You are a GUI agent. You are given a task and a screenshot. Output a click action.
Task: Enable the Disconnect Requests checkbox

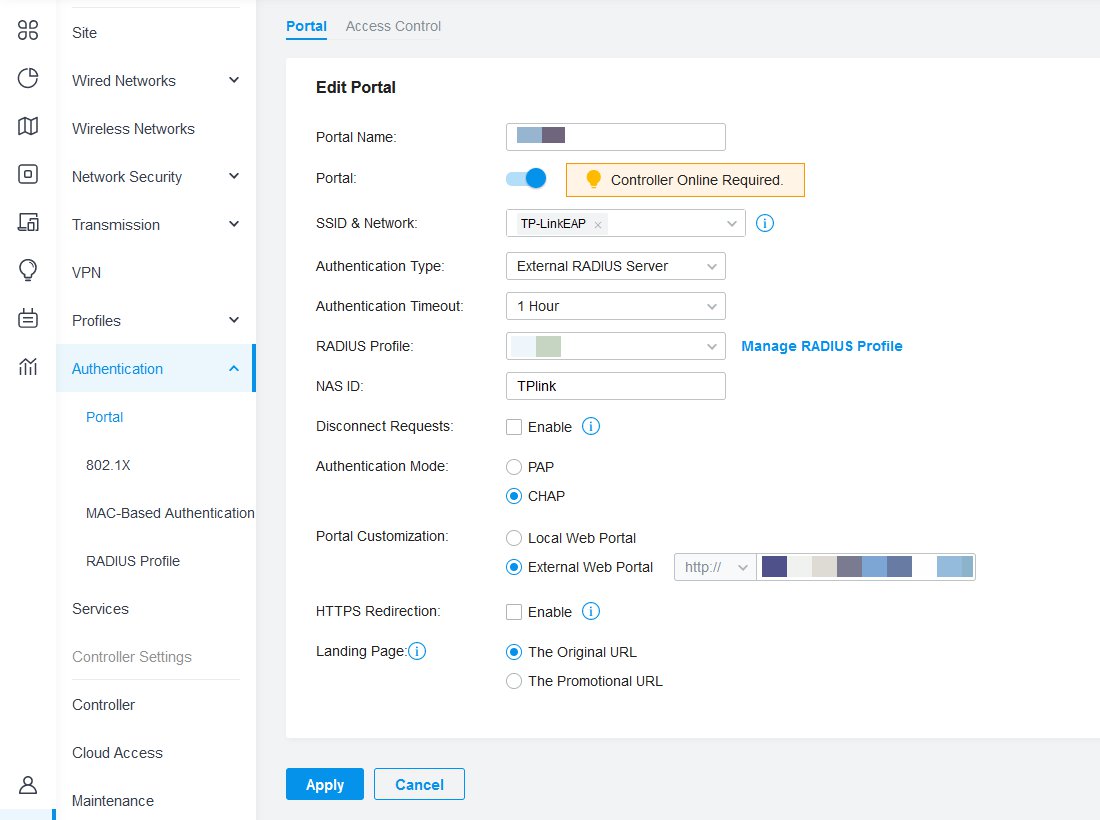[514, 427]
